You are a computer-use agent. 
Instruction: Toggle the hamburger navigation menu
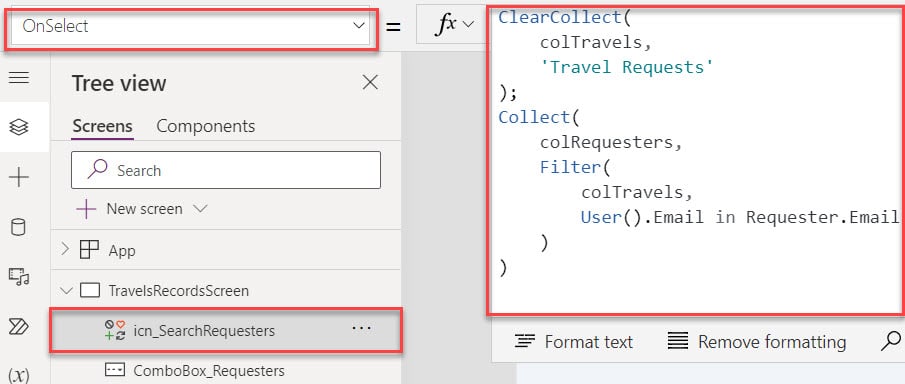pos(19,77)
